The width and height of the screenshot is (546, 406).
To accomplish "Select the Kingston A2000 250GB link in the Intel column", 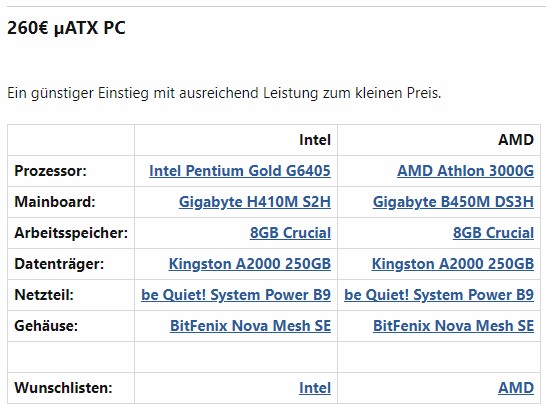I will (250, 264).
